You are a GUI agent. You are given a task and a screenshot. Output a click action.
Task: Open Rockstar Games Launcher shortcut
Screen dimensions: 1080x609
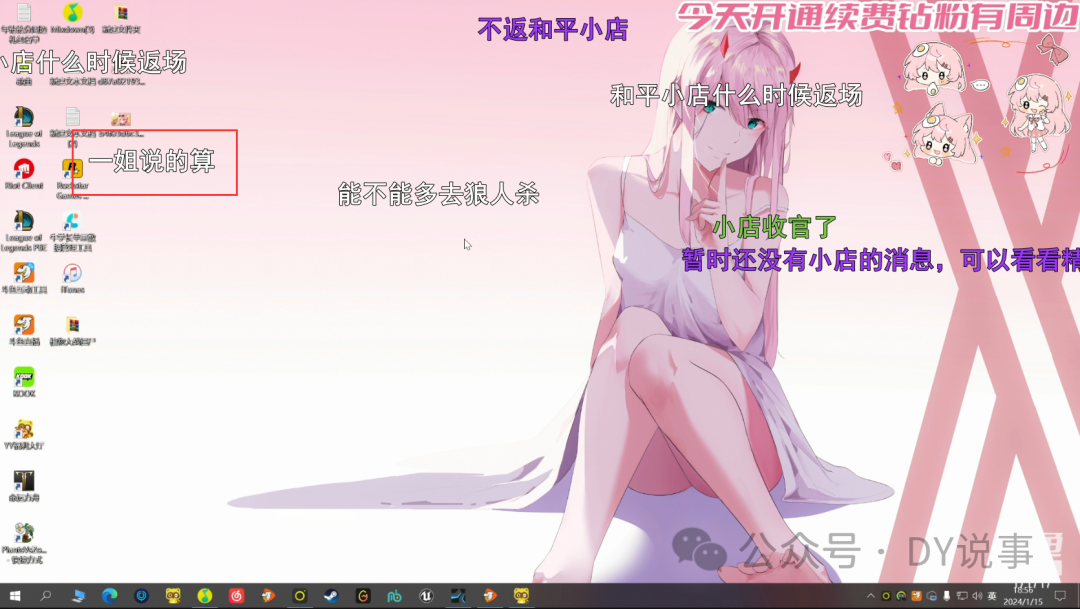point(72,178)
